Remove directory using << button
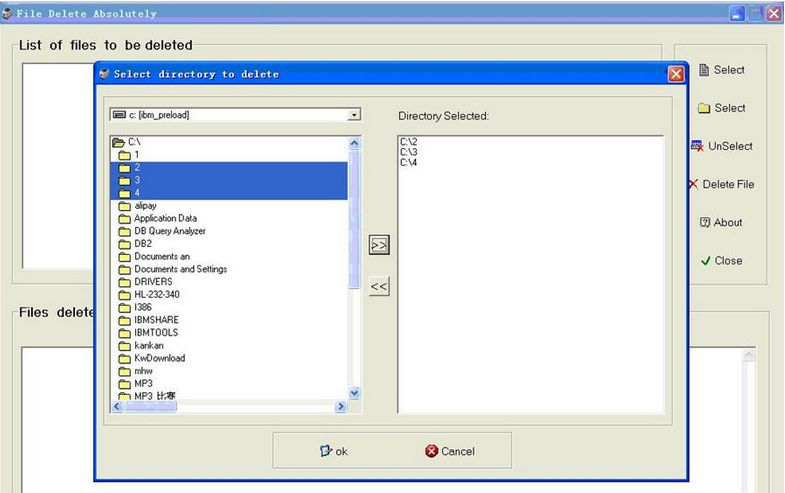The height and width of the screenshot is (493, 785). click(x=379, y=287)
